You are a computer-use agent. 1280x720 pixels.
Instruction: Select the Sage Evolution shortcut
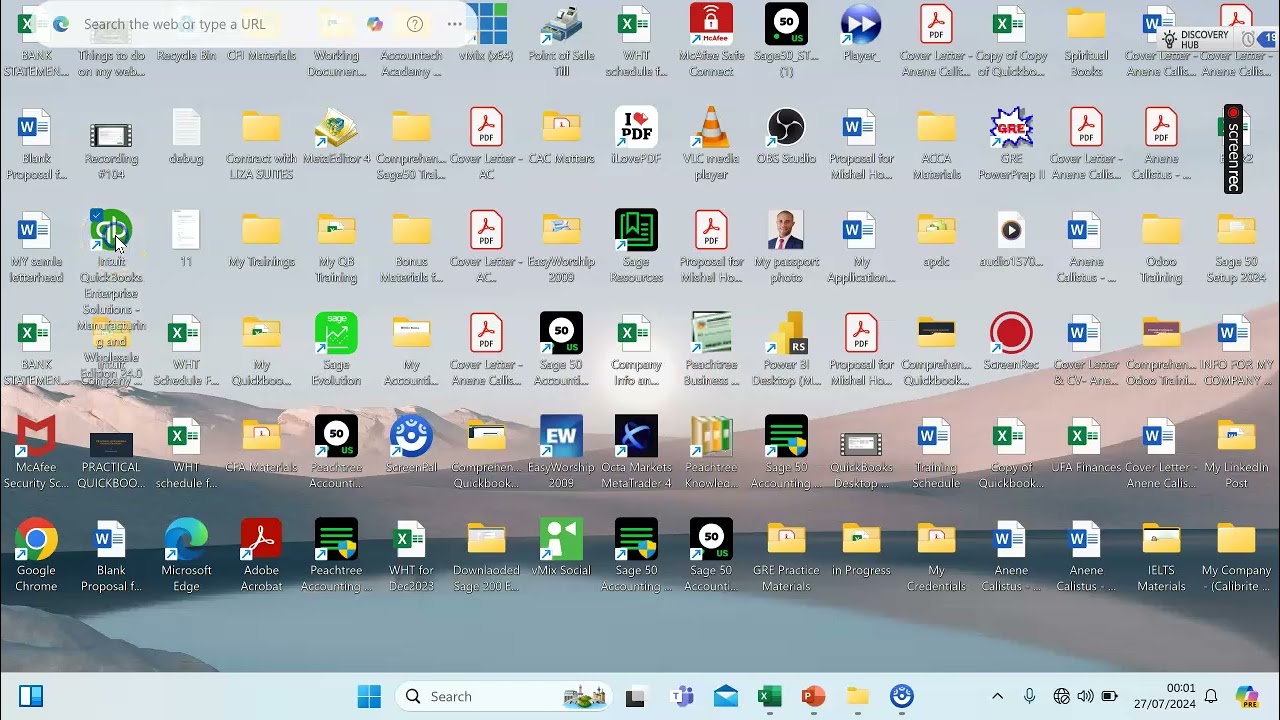(x=336, y=350)
